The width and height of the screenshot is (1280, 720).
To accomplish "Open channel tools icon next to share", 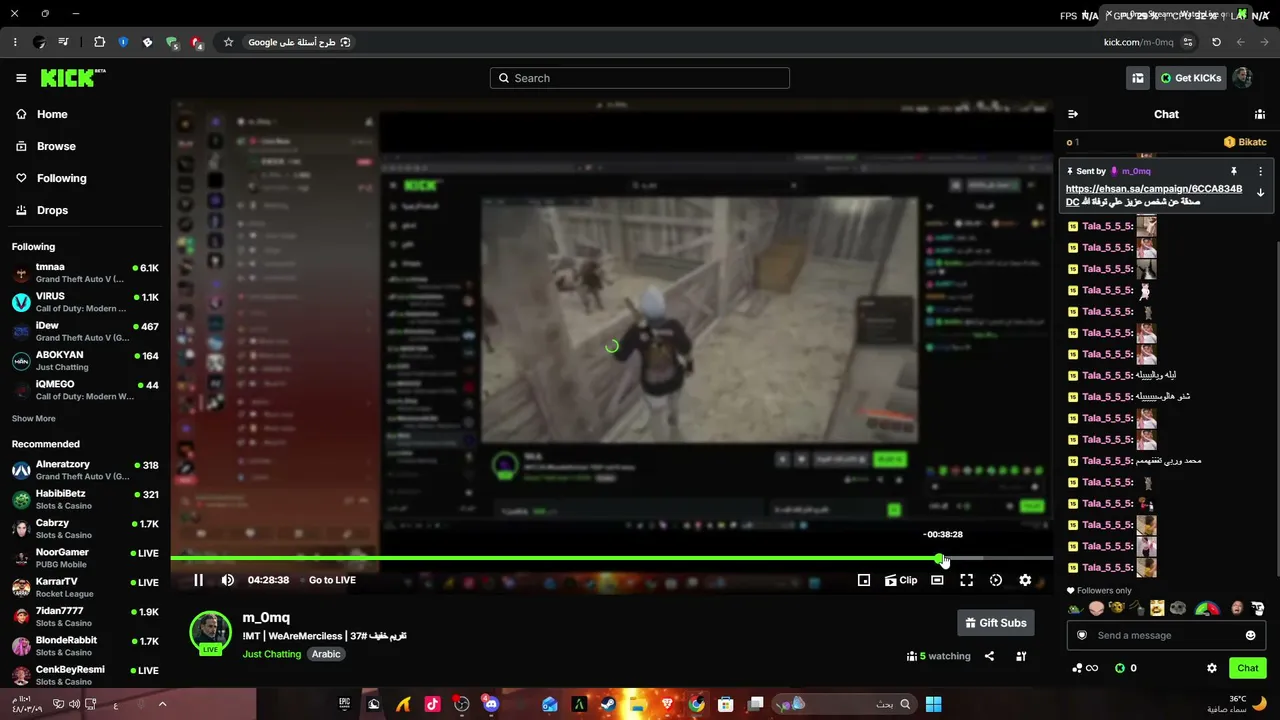I will point(1021,656).
